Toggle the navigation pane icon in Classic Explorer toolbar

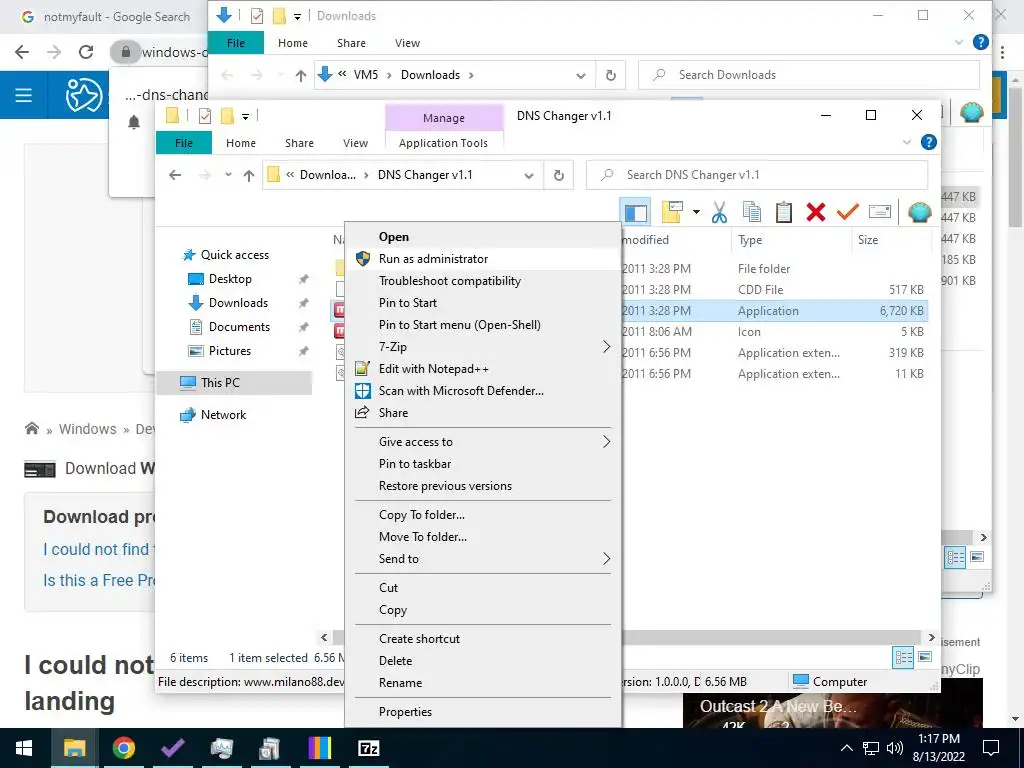pyautogui.click(x=635, y=212)
